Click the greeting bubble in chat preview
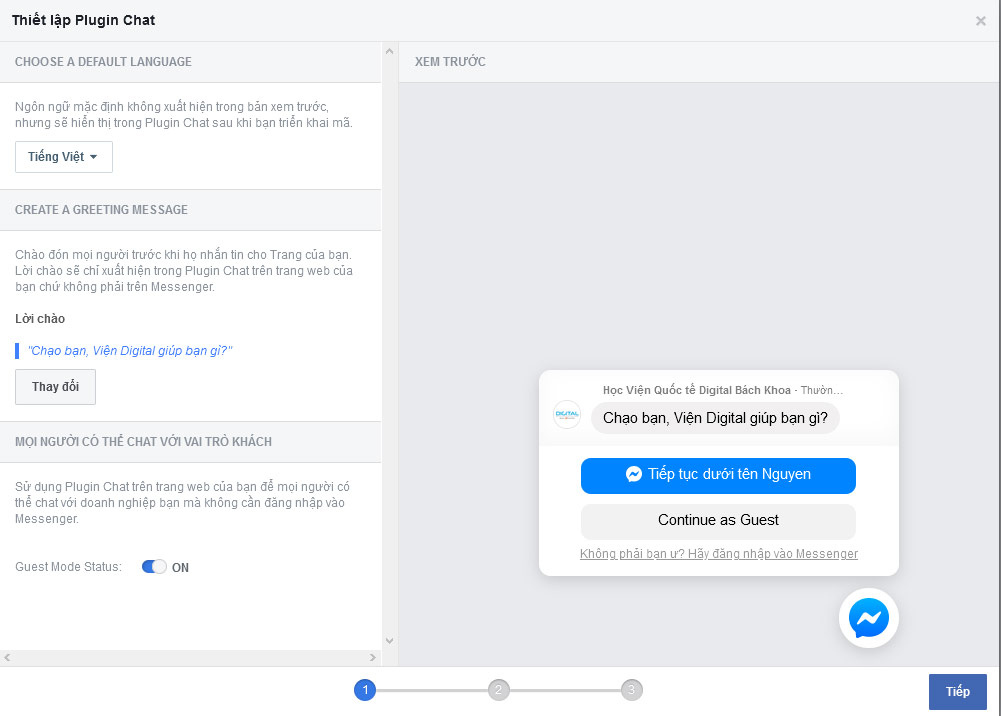 (x=715, y=418)
